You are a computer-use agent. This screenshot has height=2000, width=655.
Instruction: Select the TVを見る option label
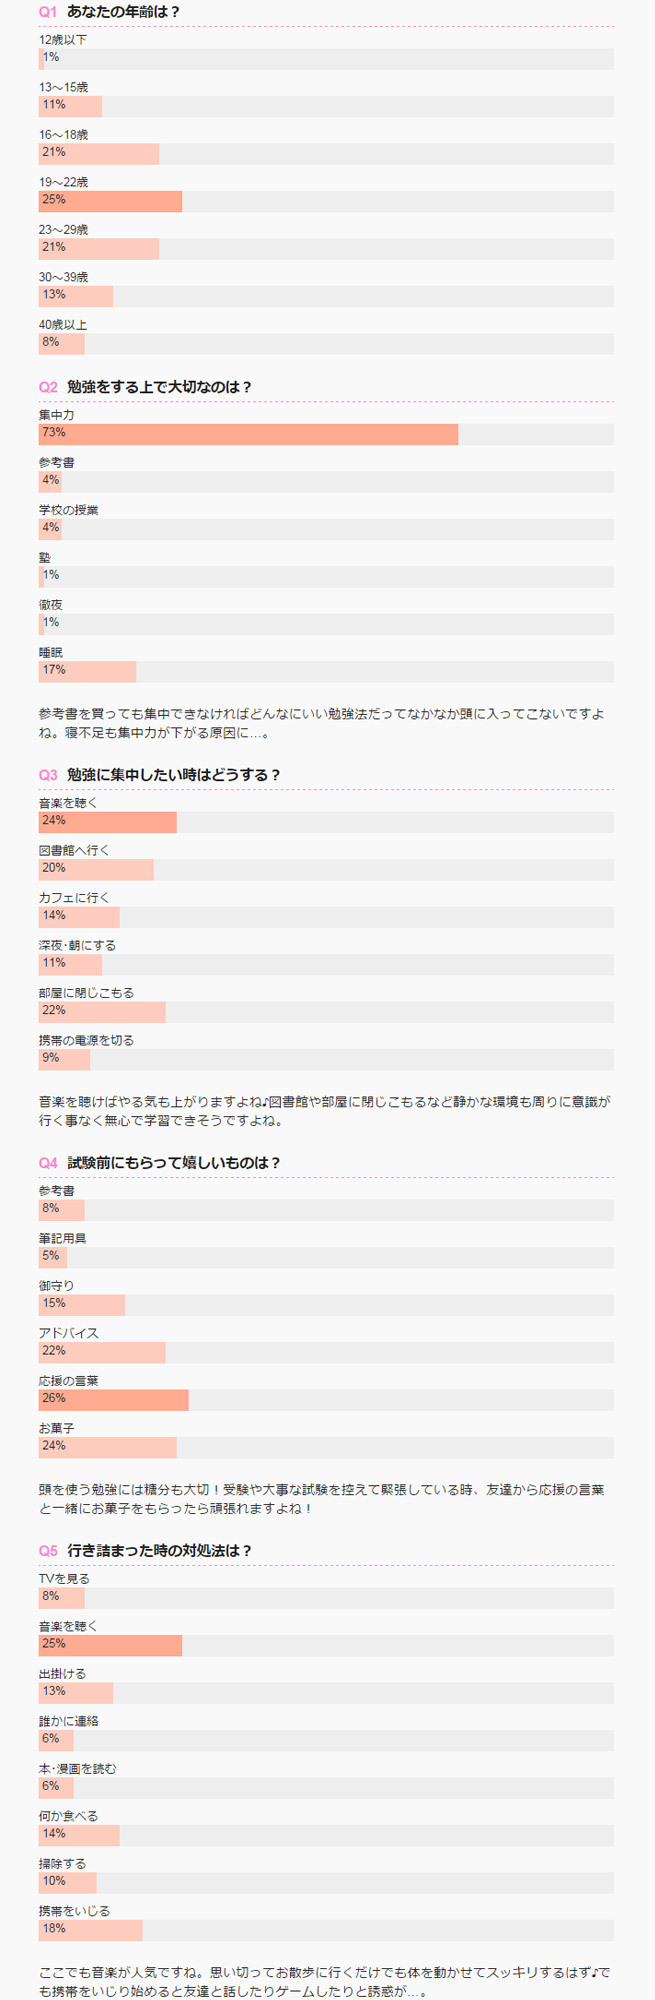click(64, 1579)
